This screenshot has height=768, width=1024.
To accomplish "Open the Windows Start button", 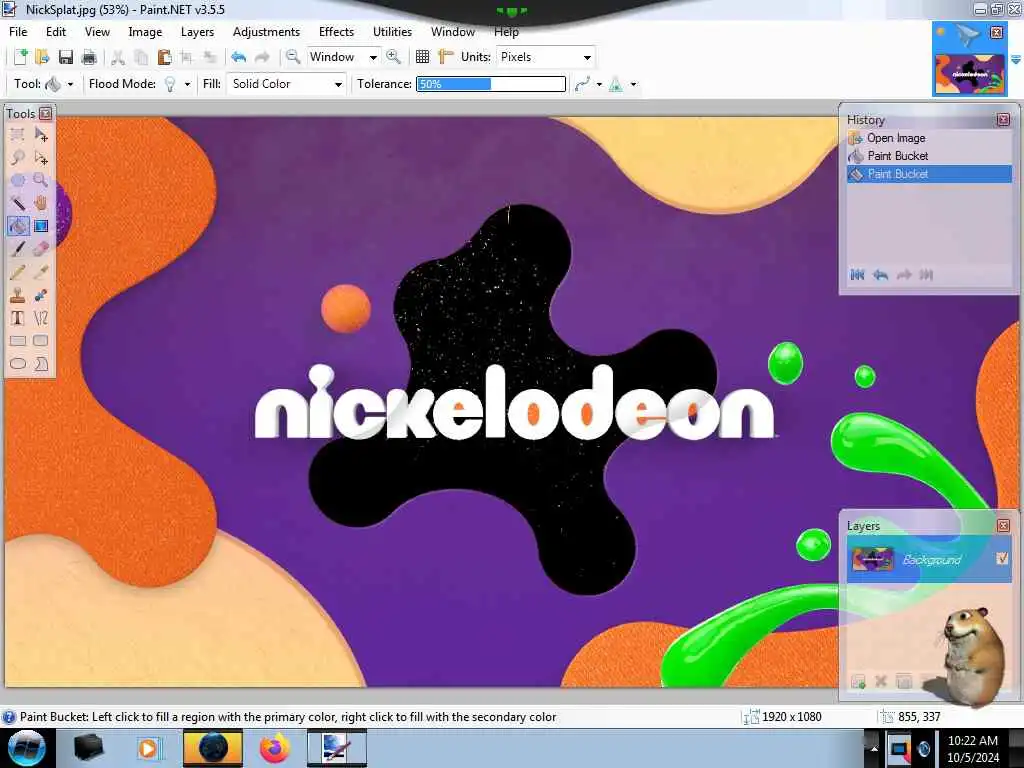I will pyautogui.click(x=26, y=748).
